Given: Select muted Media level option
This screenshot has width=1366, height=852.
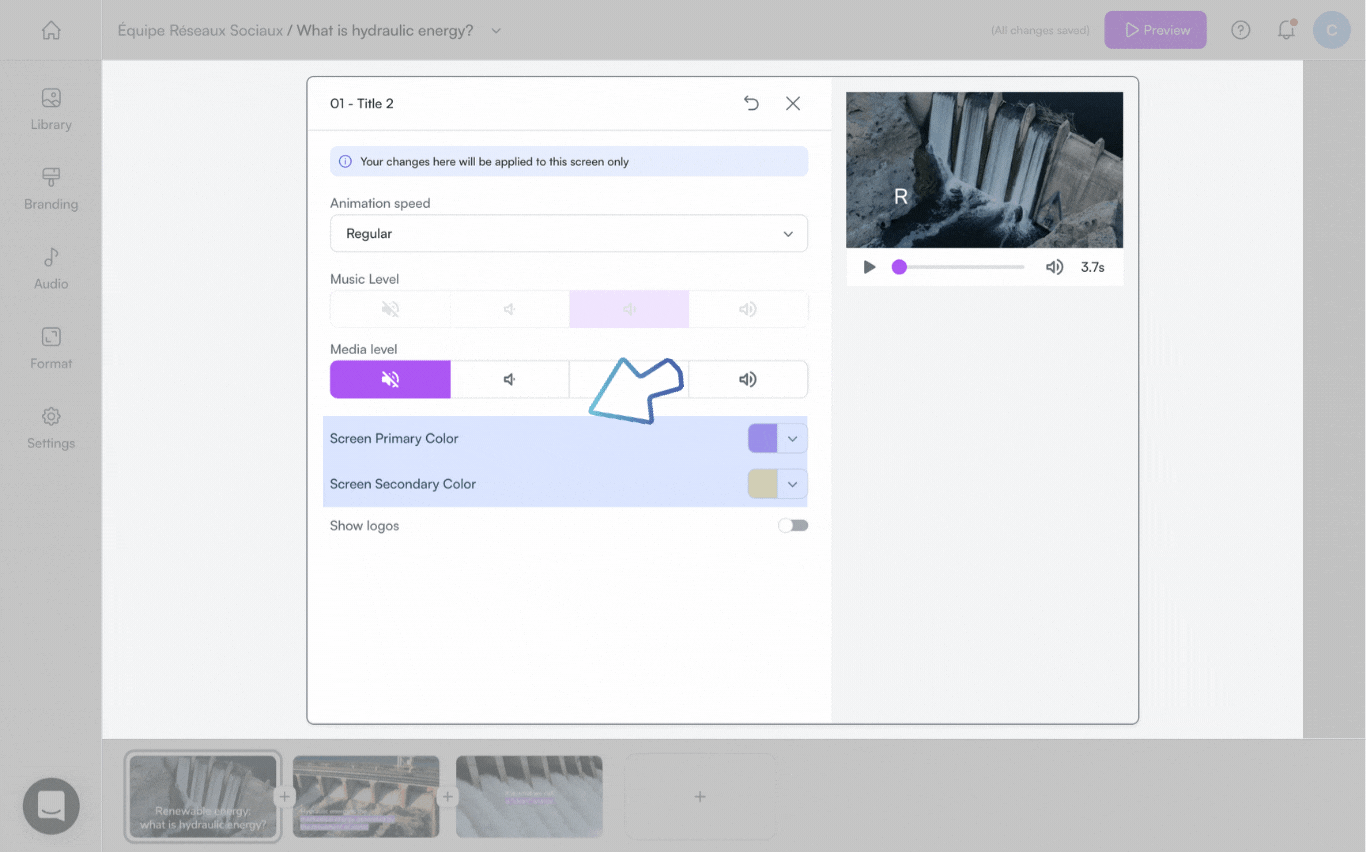Looking at the screenshot, I should [x=390, y=380].
